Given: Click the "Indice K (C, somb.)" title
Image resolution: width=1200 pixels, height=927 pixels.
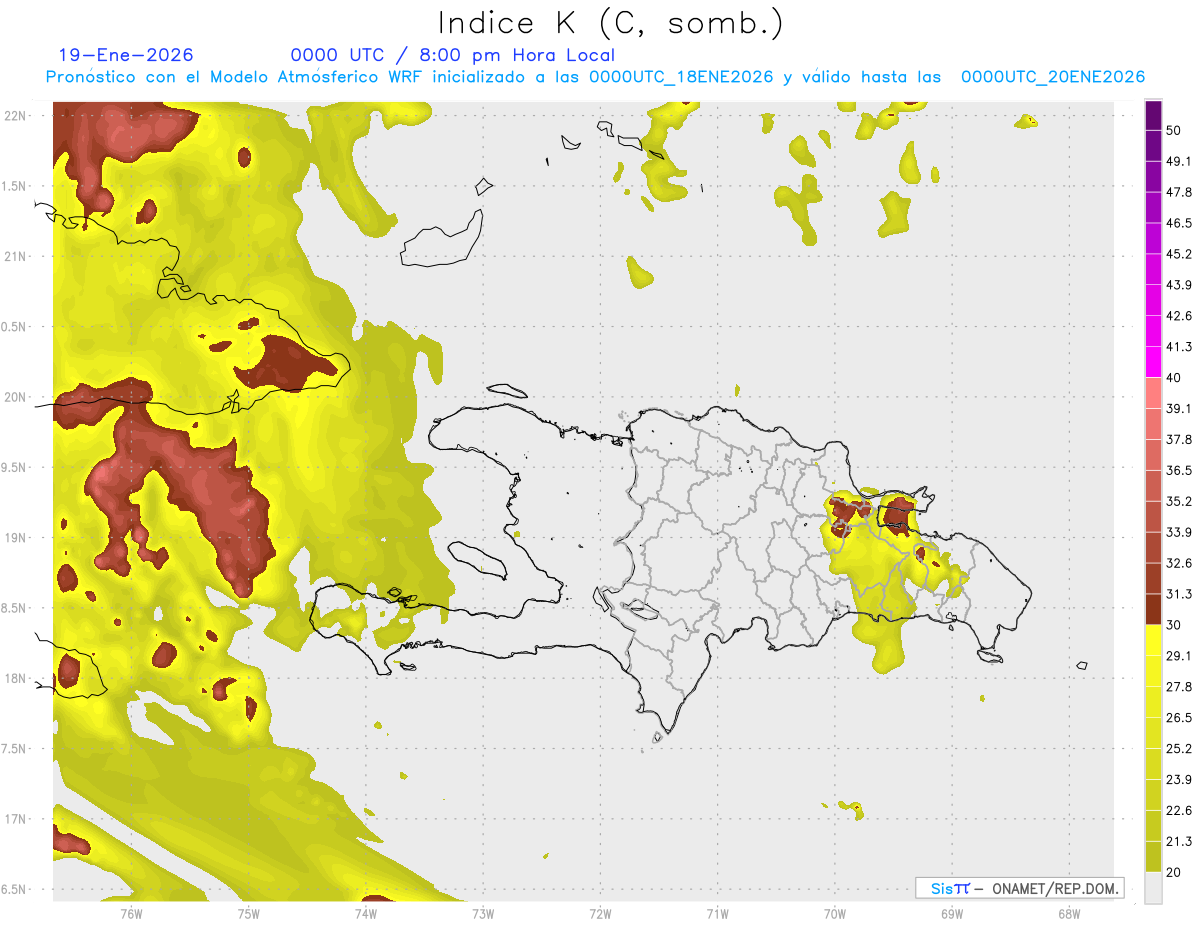Looking at the screenshot, I should (x=610, y=23).
